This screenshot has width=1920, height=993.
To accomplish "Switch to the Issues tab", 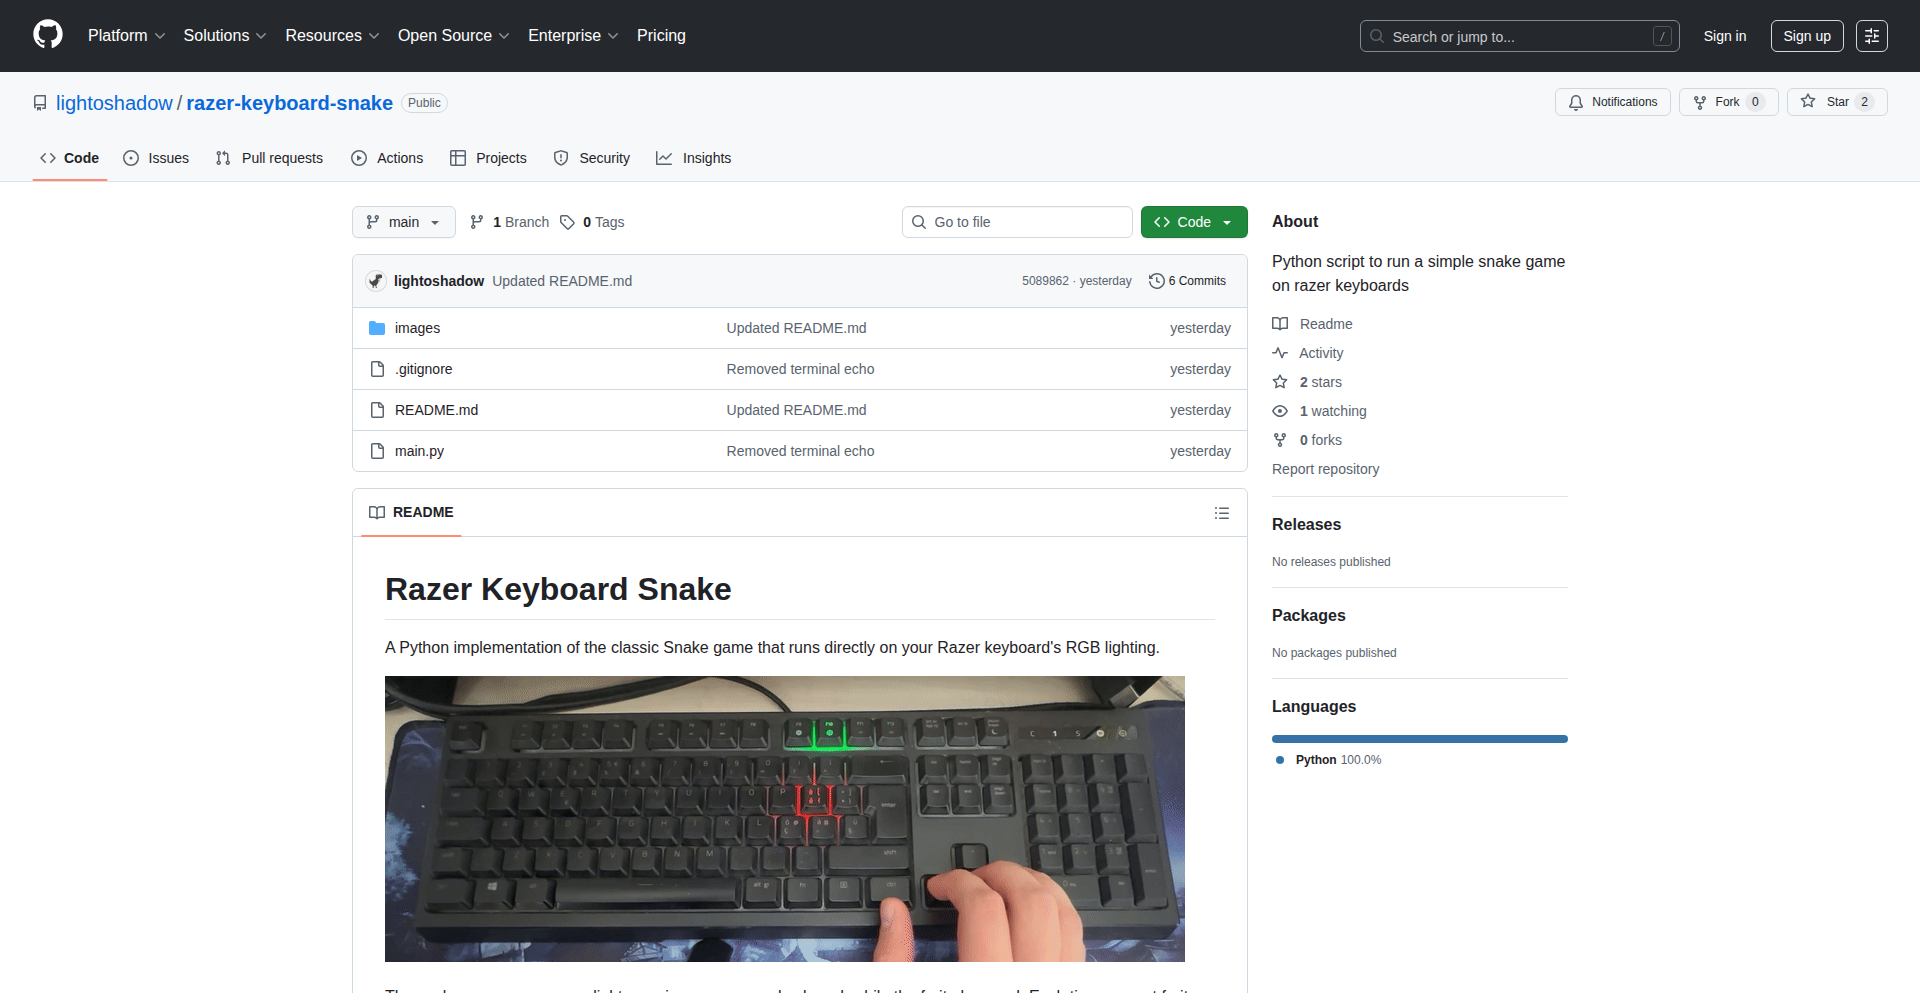I will coord(156,158).
